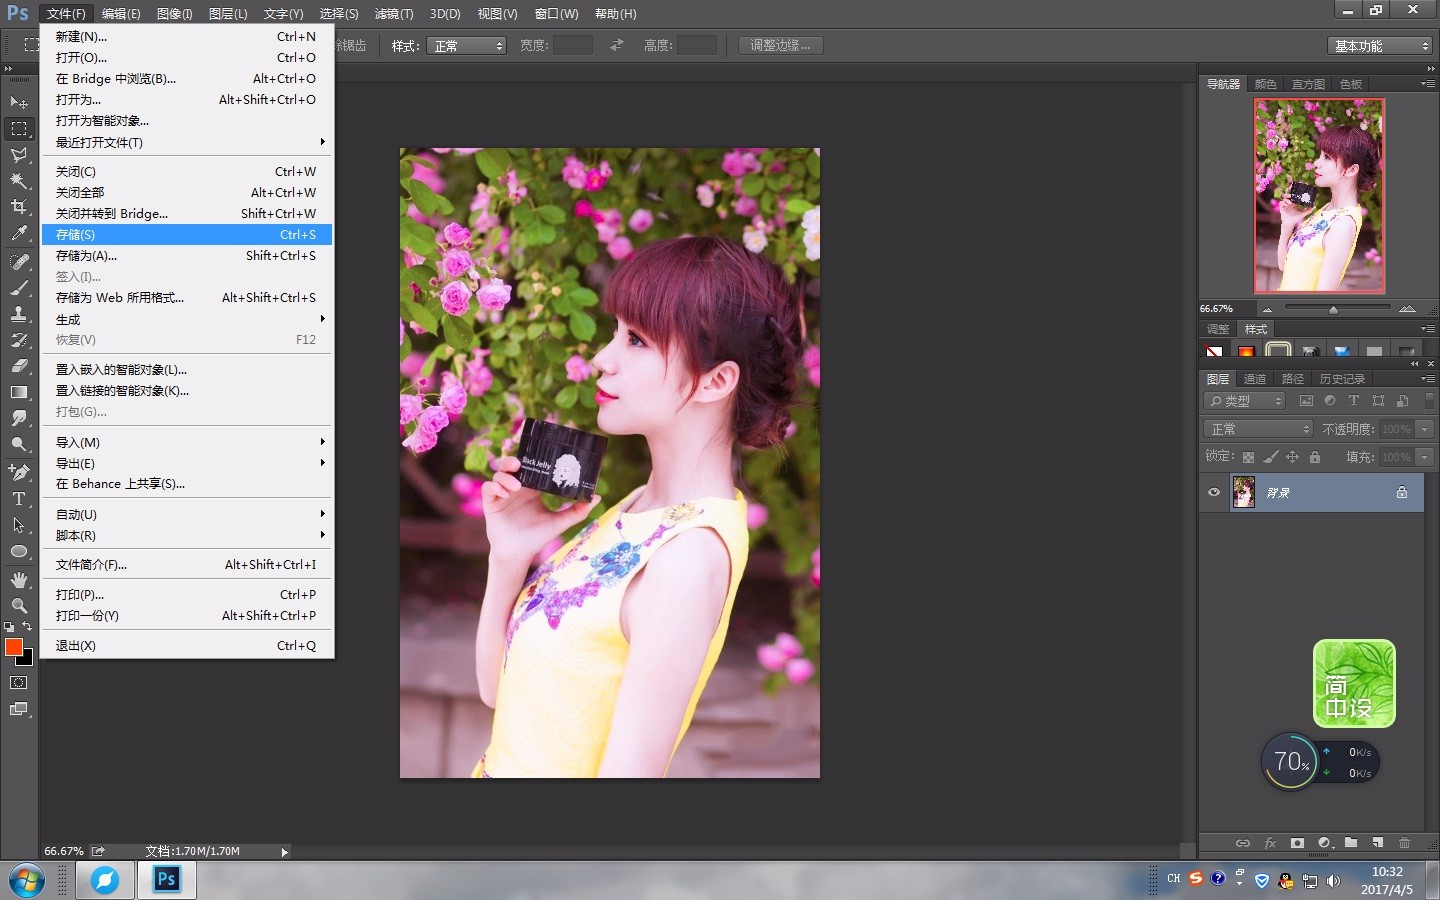Toggle visibility of the 背景 layer
Image resolution: width=1440 pixels, height=900 pixels.
tap(1214, 492)
